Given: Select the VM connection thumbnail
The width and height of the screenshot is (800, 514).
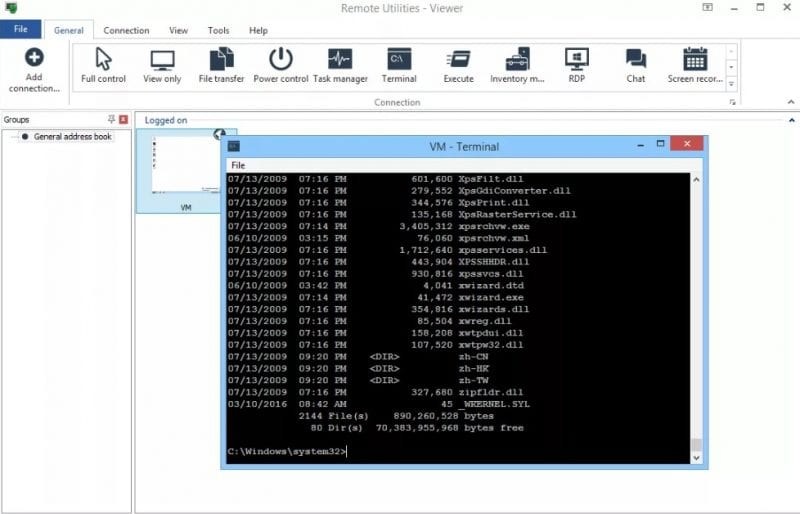Looking at the screenshot, I should [185, 172].
